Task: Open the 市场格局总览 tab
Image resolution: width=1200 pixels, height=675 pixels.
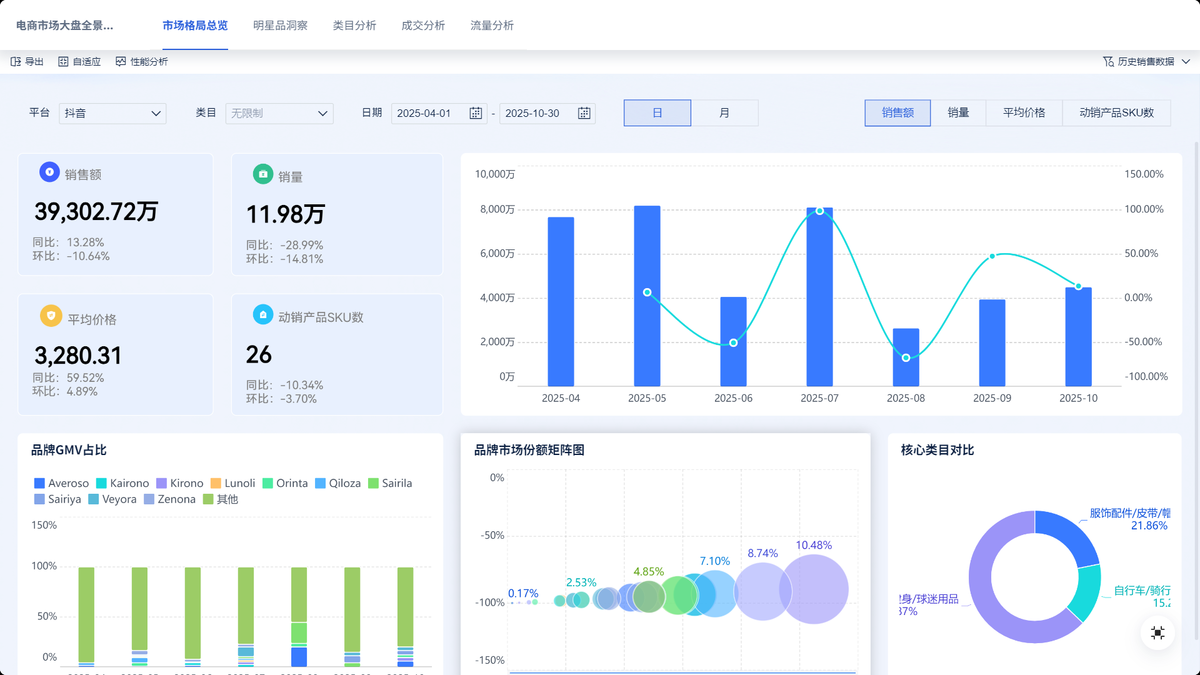Action: 195,25
